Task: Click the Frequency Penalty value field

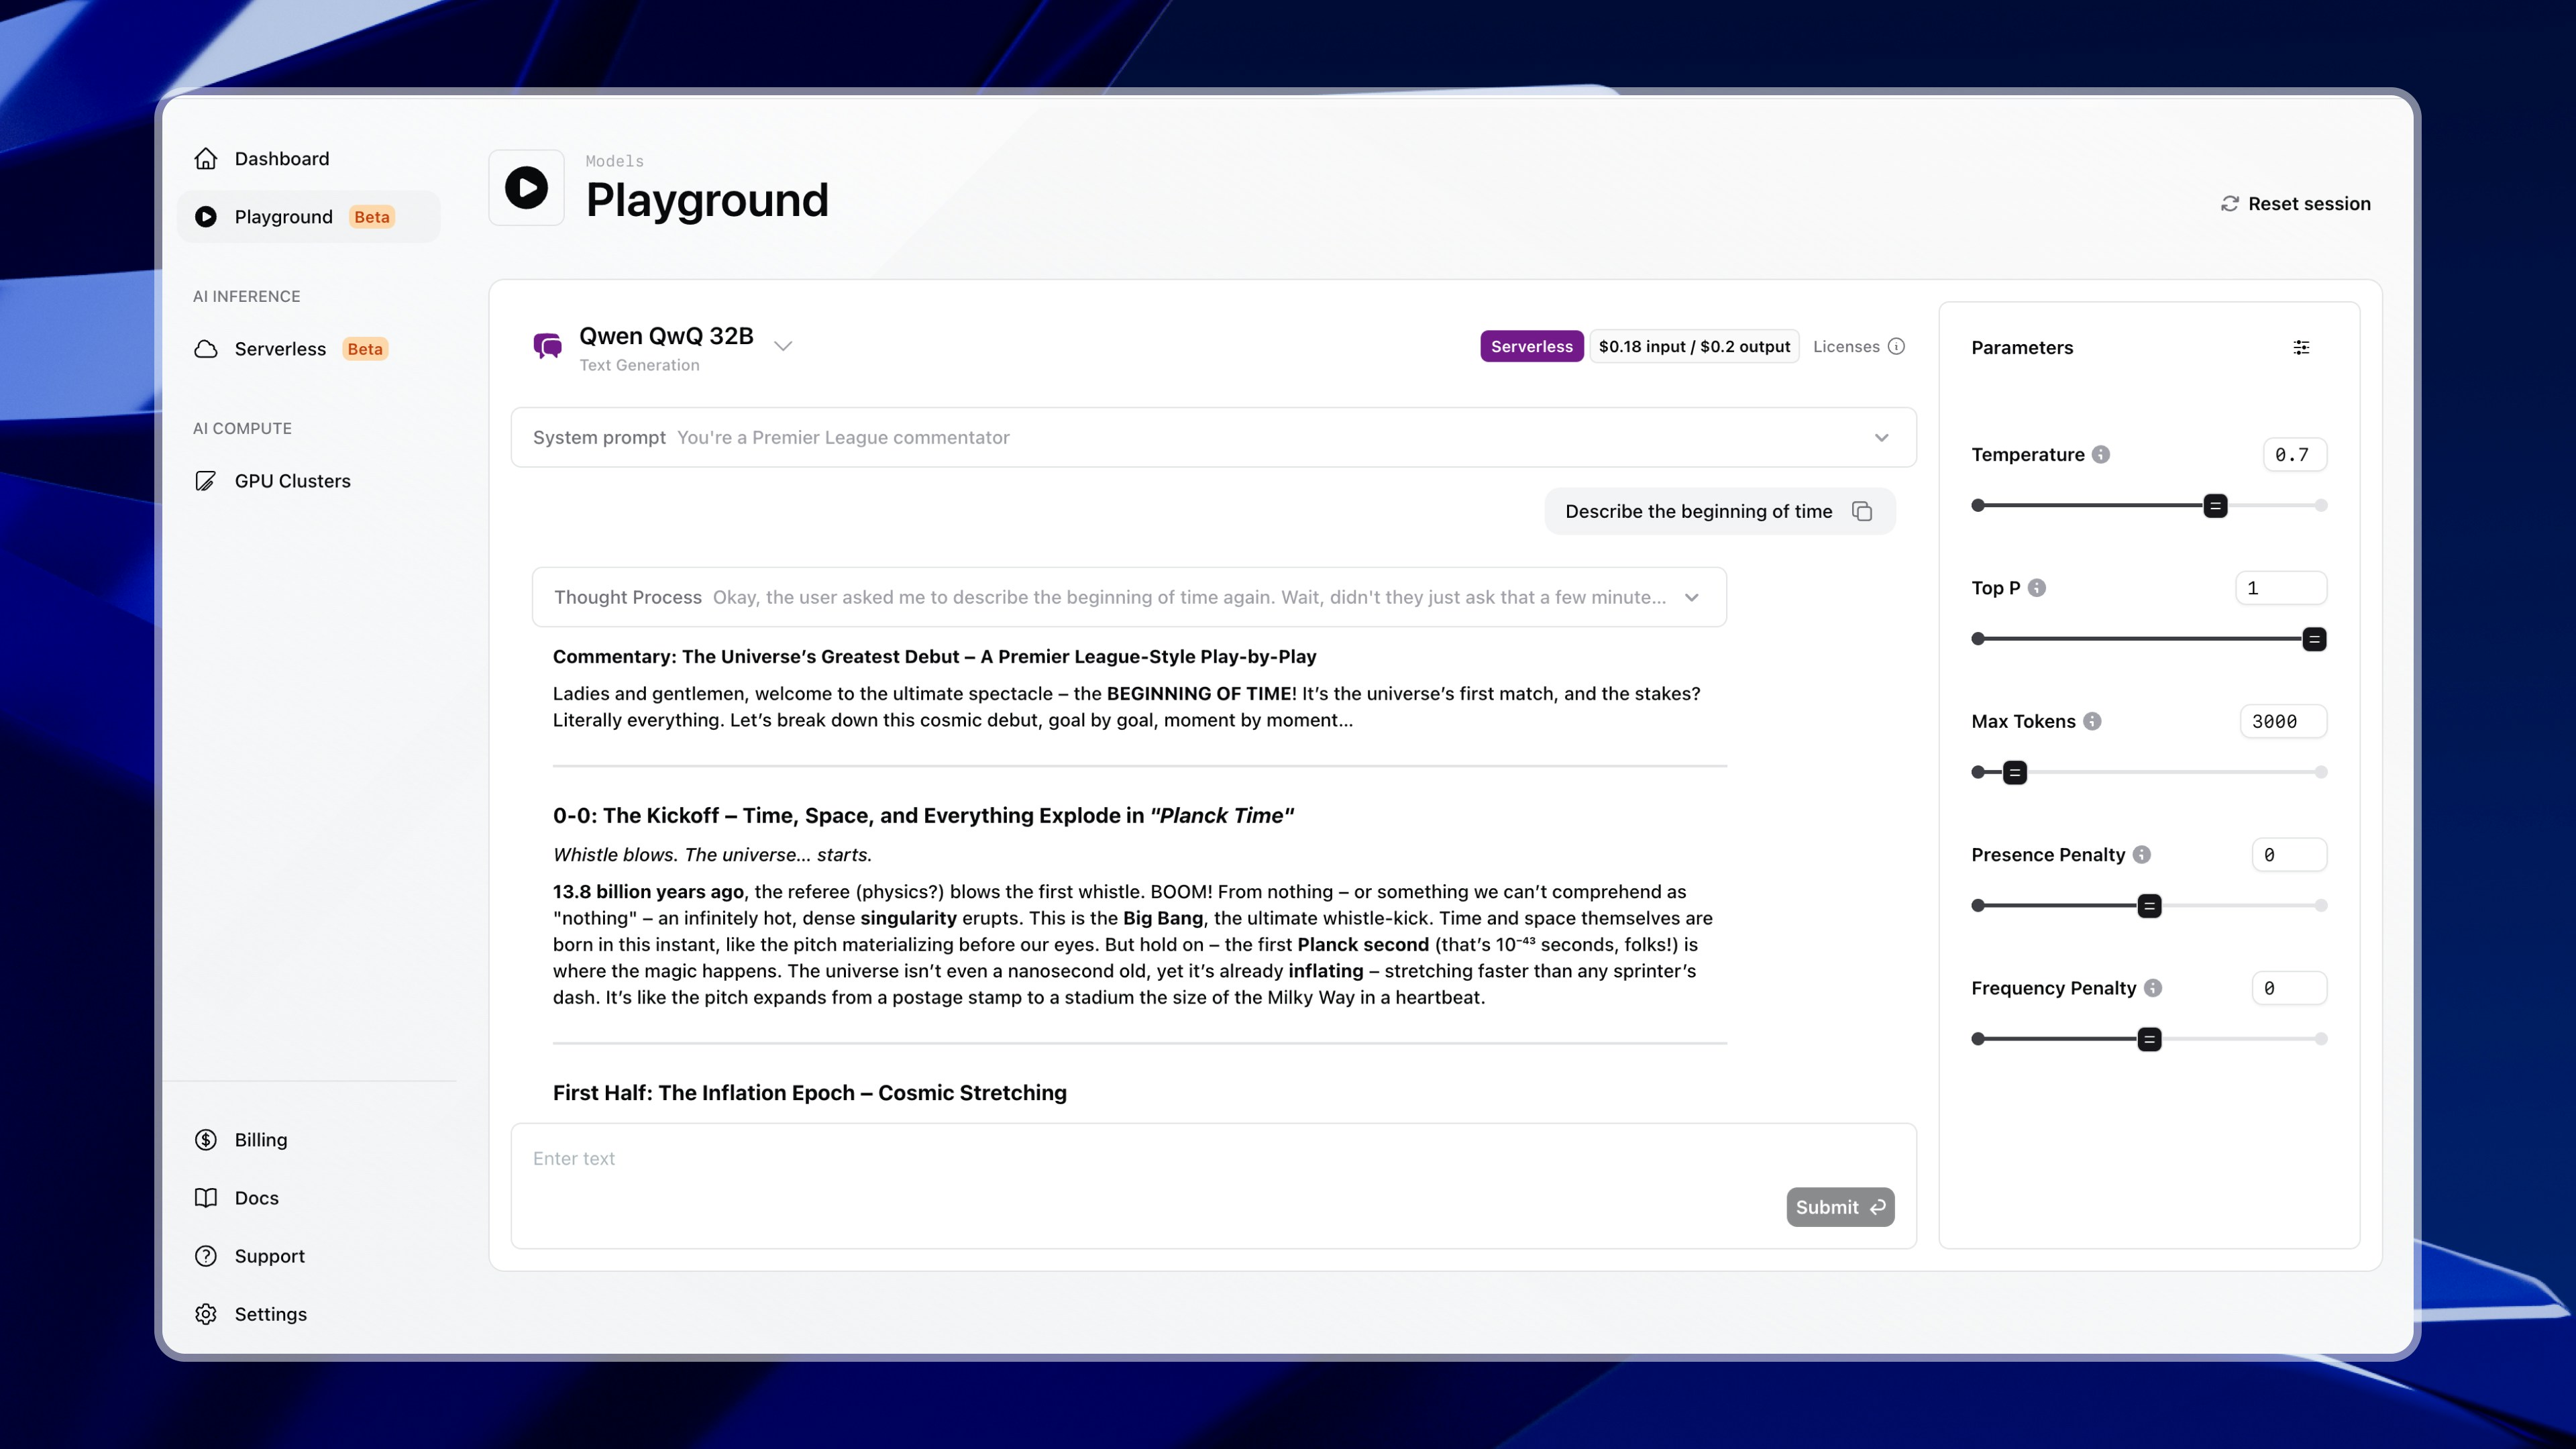Action: [2289, 988]
